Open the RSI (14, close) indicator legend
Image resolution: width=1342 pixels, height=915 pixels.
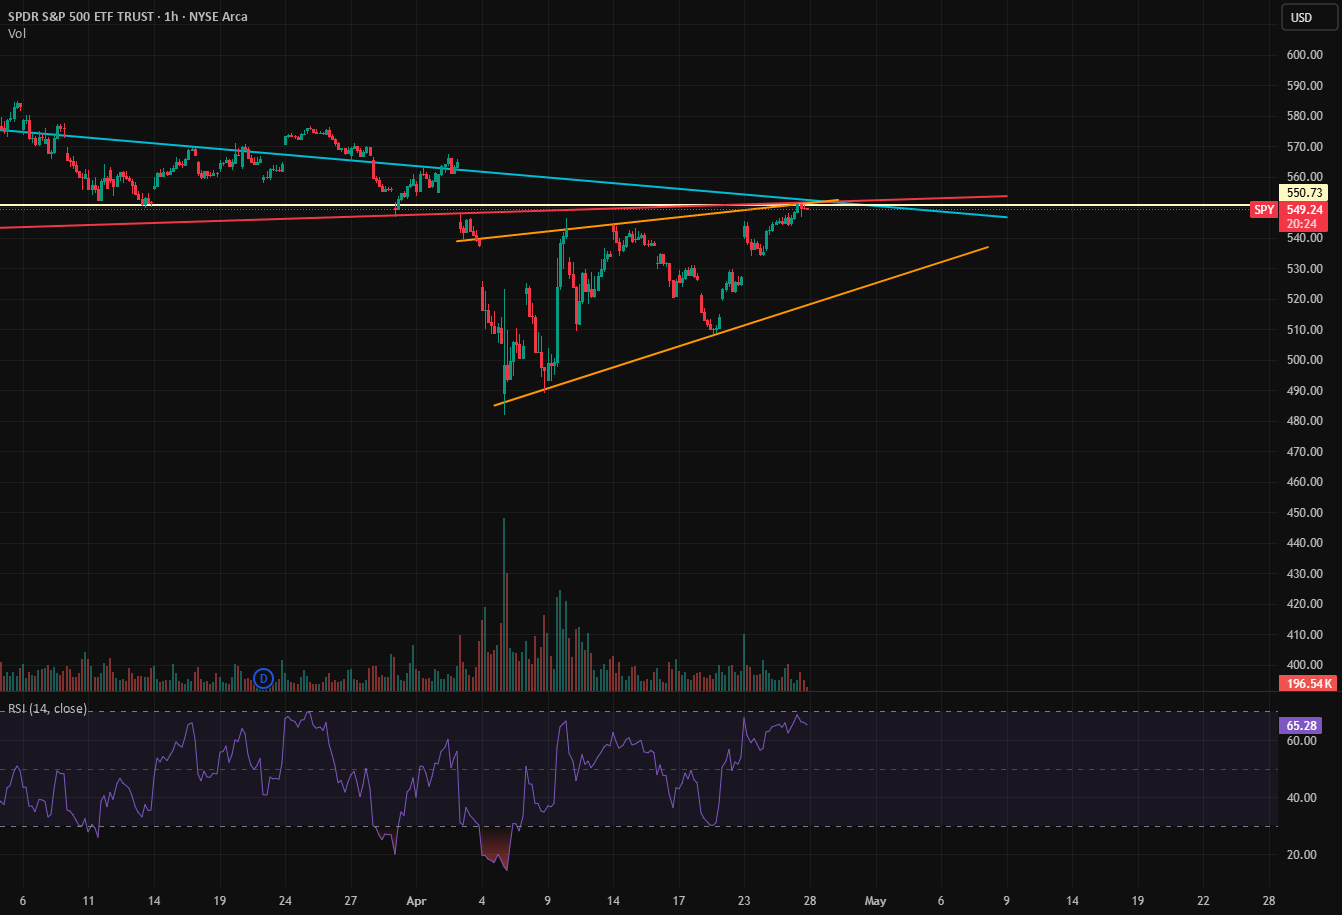pyautogui.click(x=47, y=709)
